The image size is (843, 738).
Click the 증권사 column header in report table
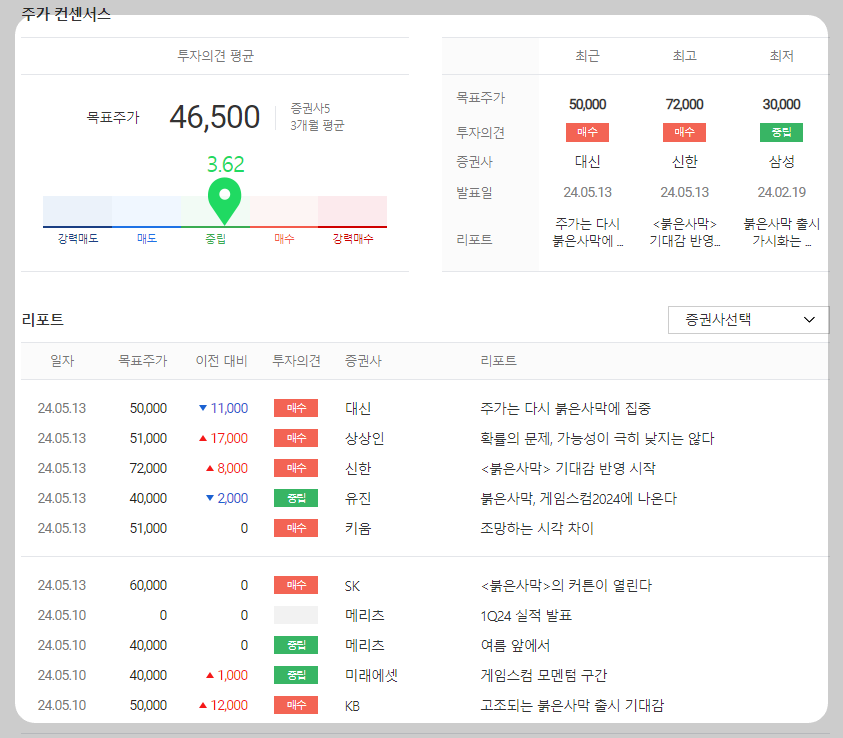pos(363,361)
